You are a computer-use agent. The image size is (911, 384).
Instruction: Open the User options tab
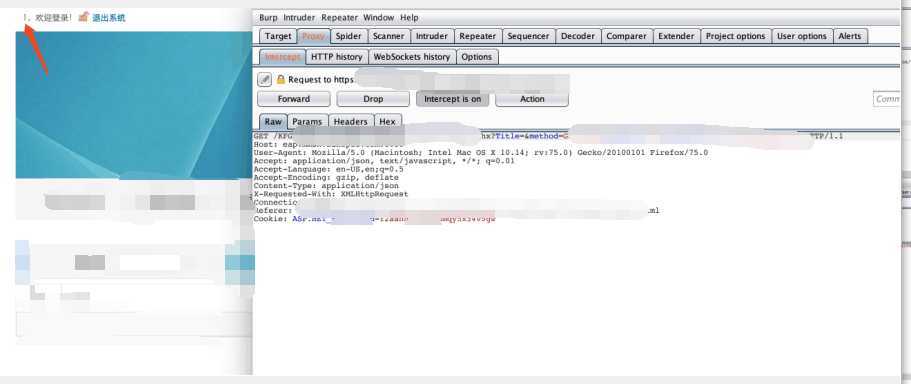802,36
